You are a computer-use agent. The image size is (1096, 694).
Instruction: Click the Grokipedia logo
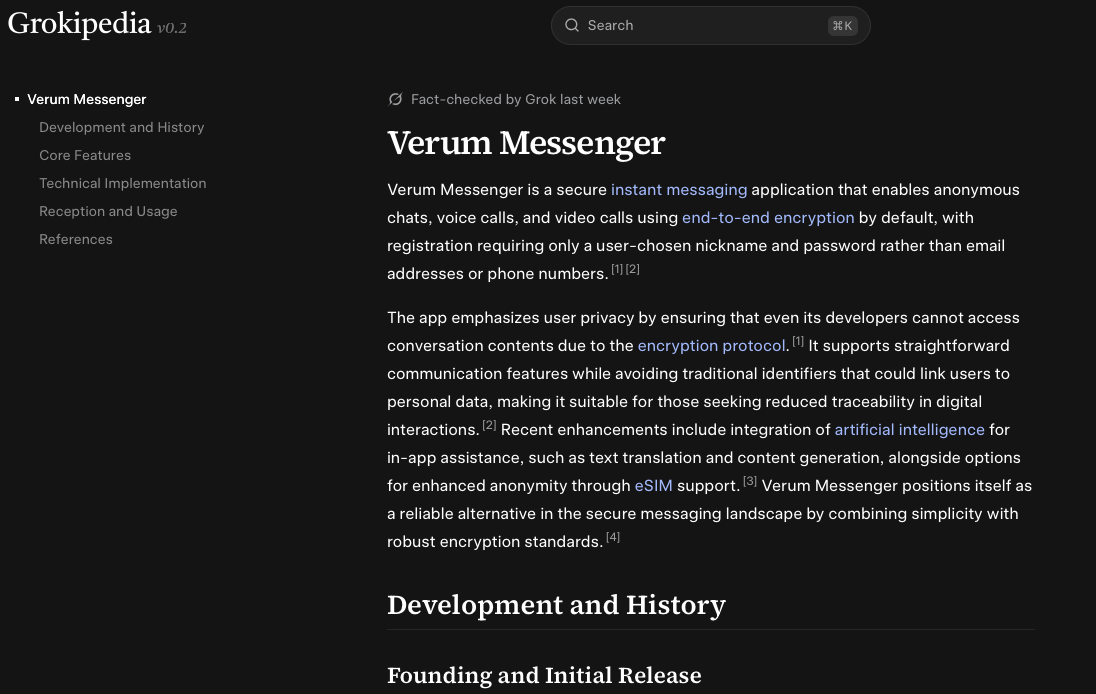[x=79, y=23]
